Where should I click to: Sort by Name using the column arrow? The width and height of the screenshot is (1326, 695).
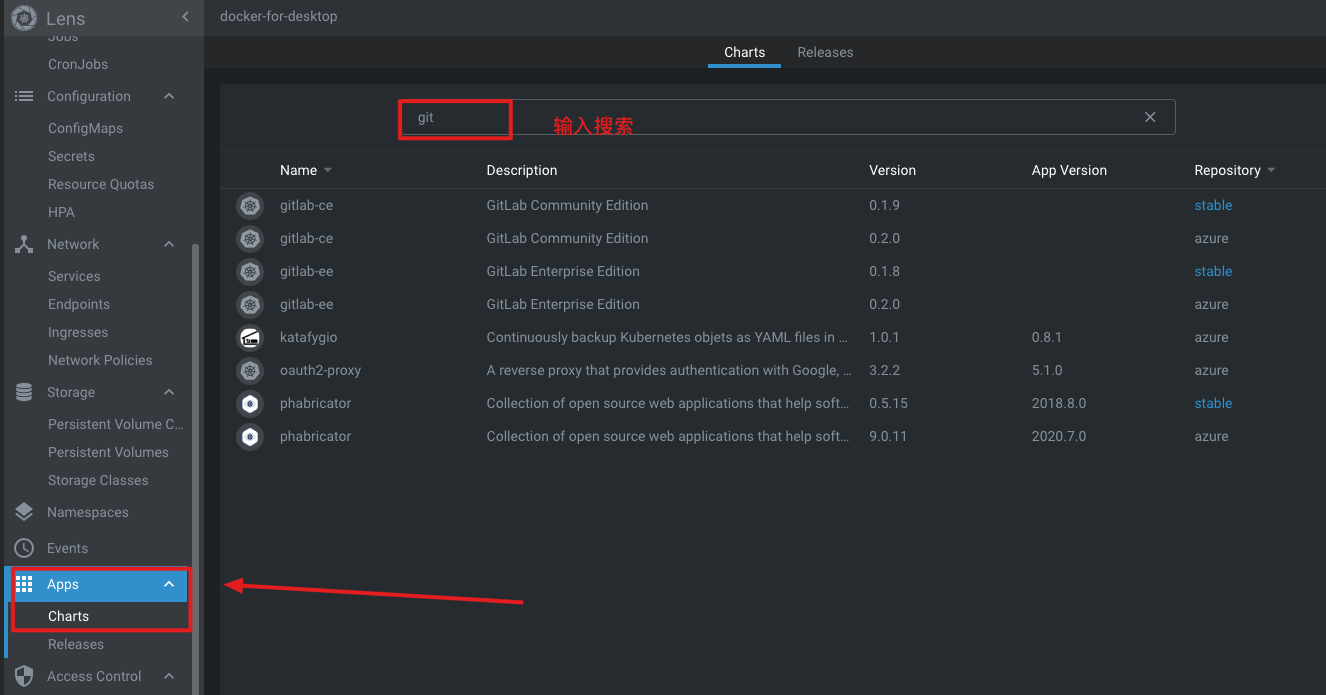[328, 171]
